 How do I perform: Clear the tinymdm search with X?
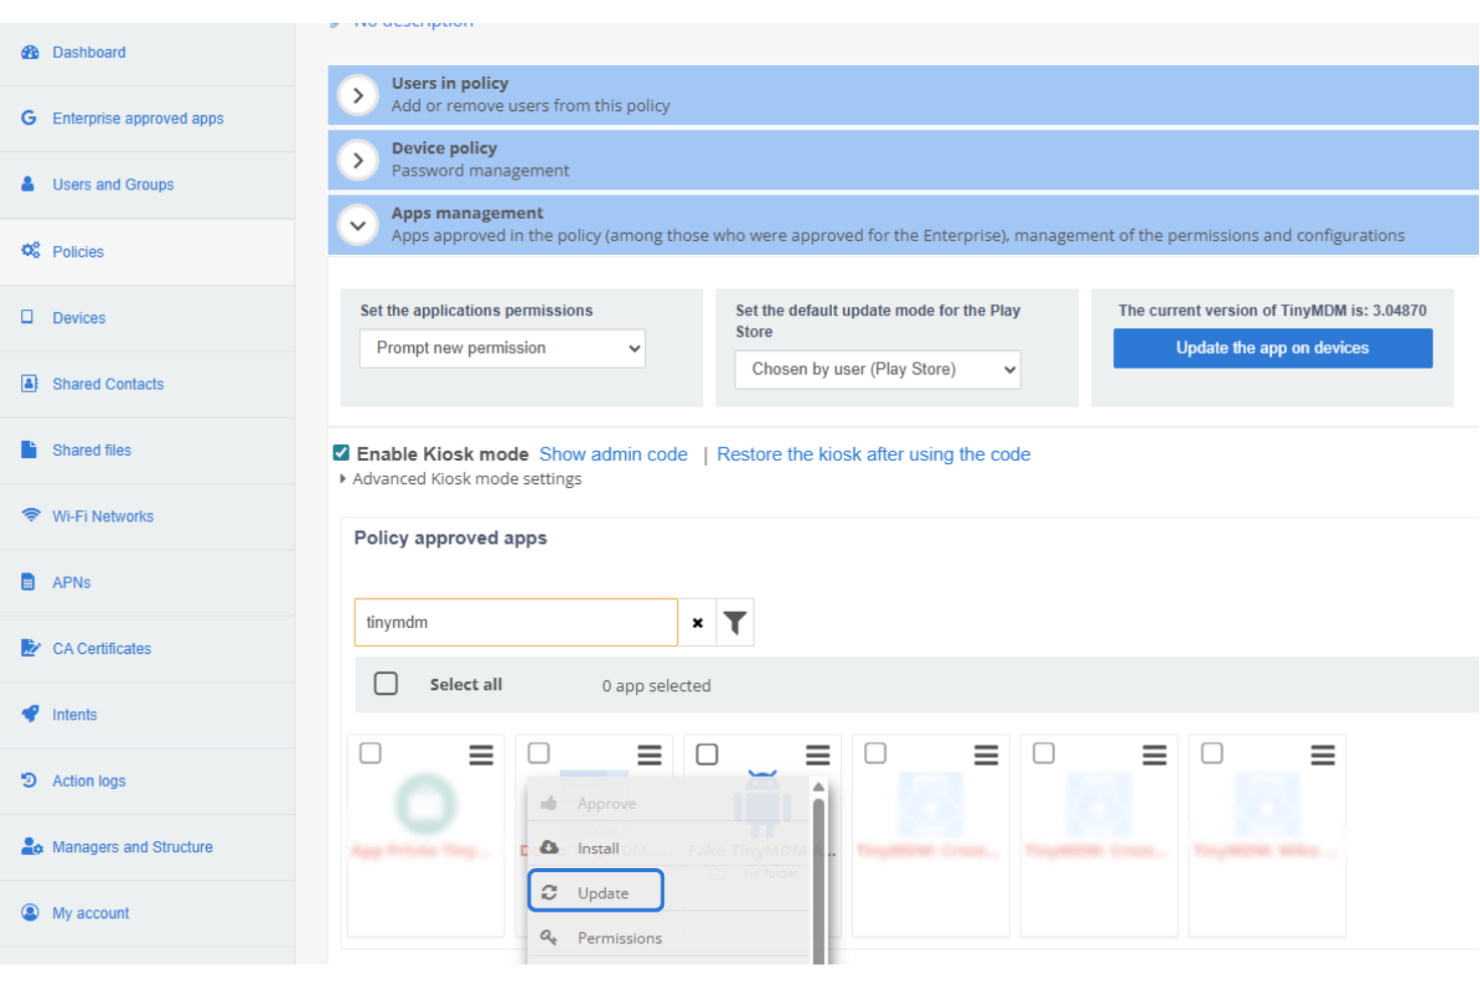pos(697,622)
